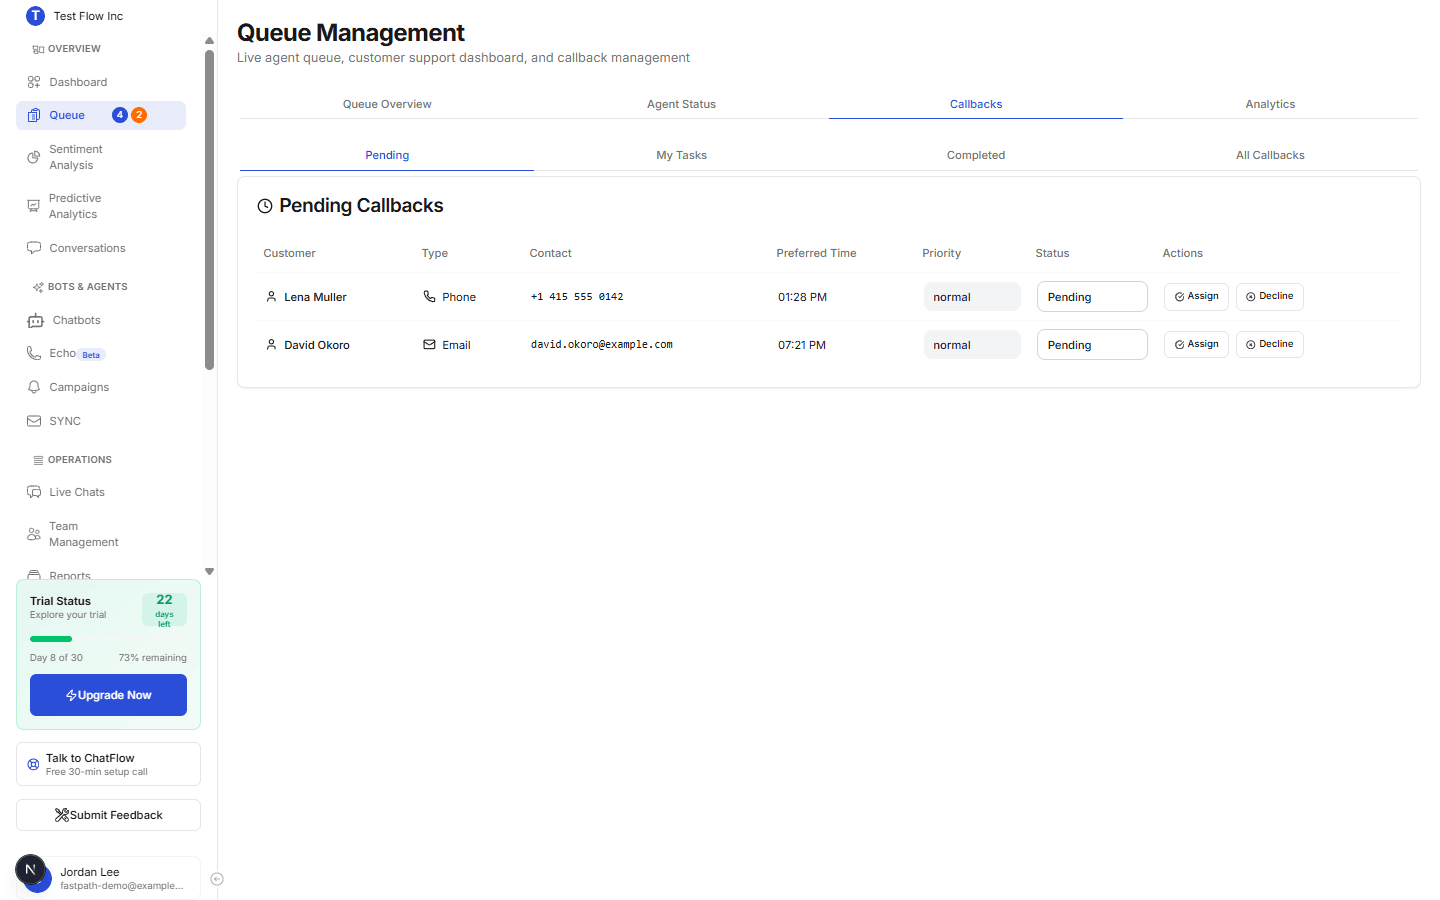Open Jordan Lee user profile menu
1440x900 pixels.
tap(108, 878)
